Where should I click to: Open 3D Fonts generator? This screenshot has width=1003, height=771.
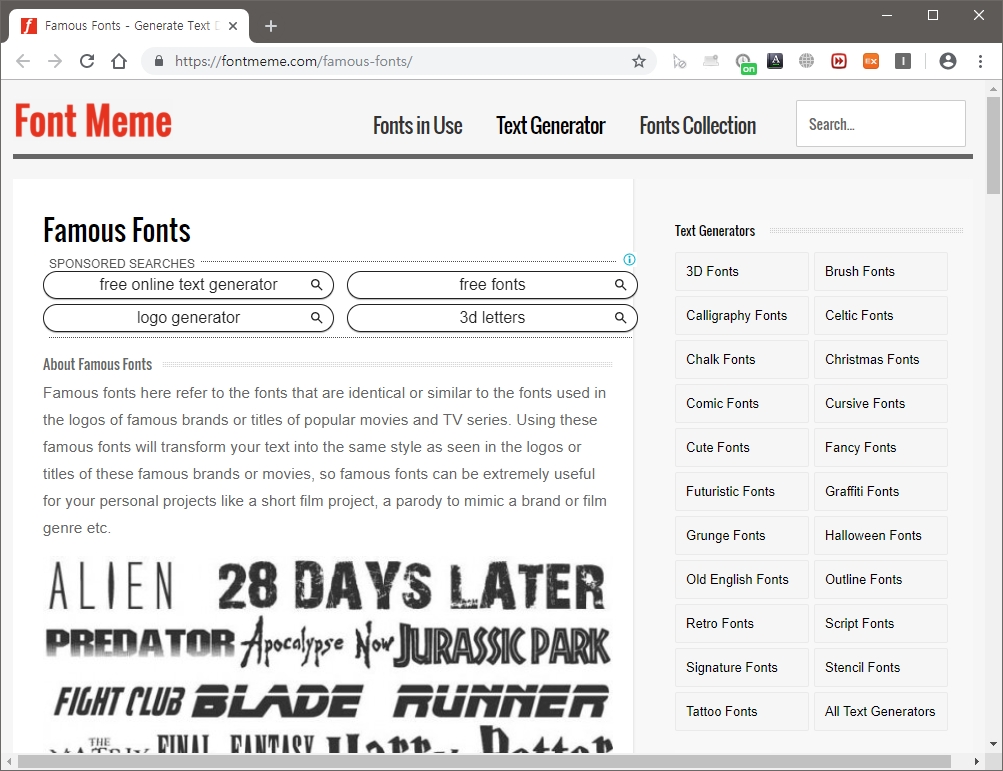(741, 271)
